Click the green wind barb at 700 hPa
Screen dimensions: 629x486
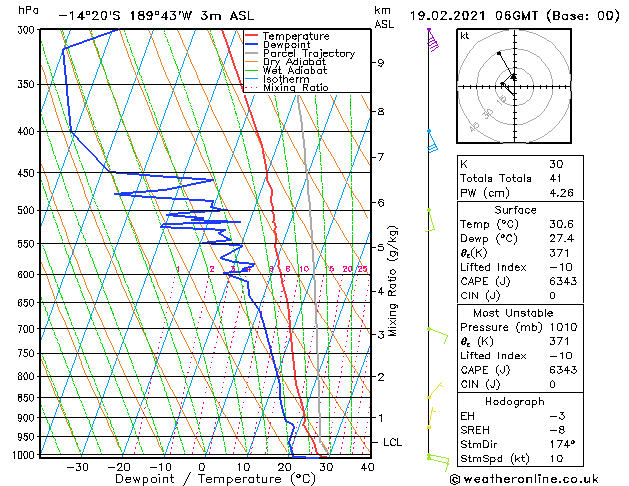pyautogui.click(x=438, y=336)
